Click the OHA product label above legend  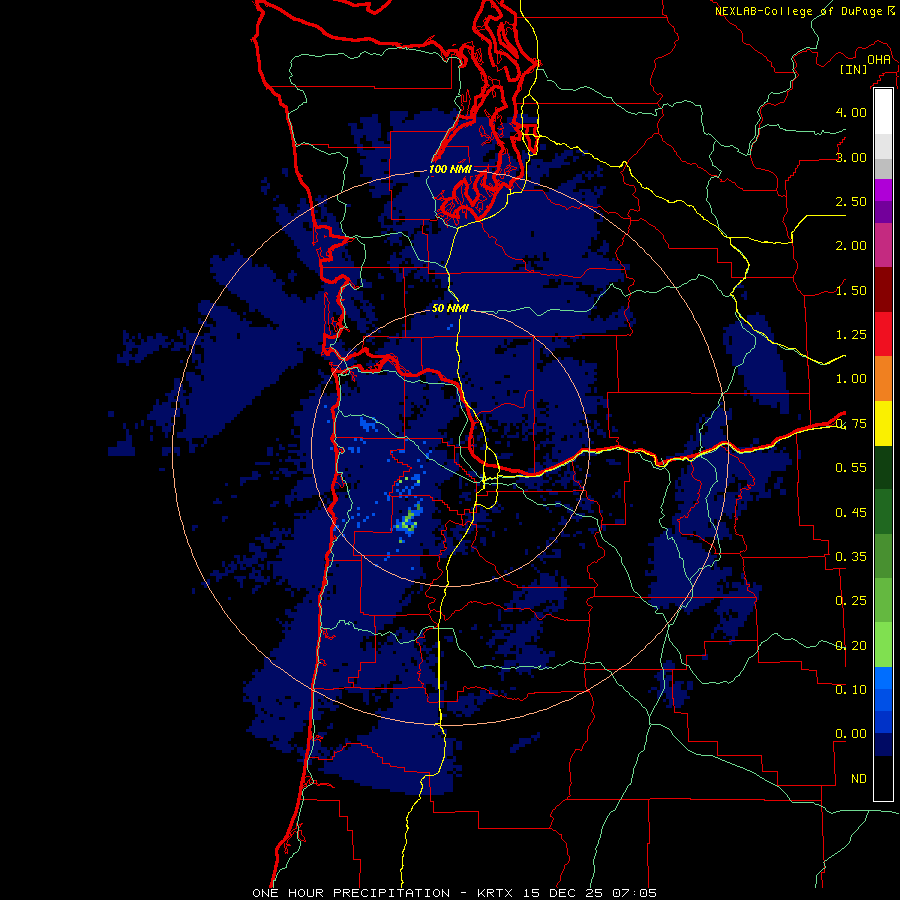pos(879,60)
